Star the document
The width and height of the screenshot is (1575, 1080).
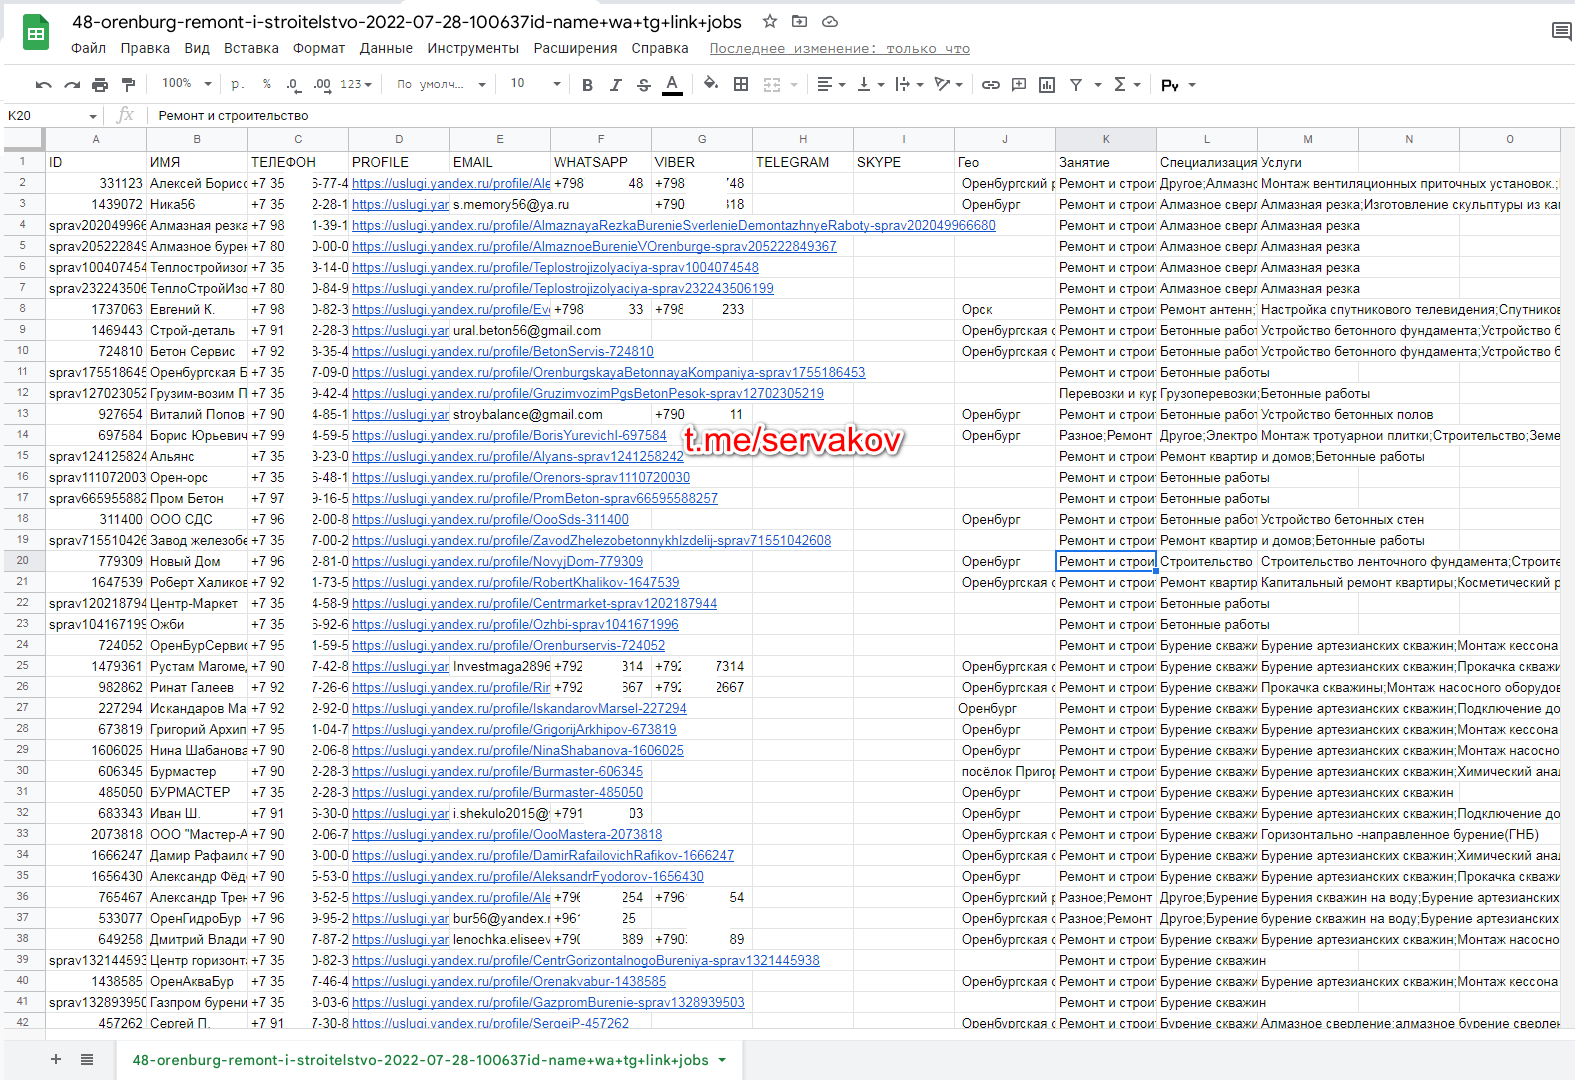[770, 21]
